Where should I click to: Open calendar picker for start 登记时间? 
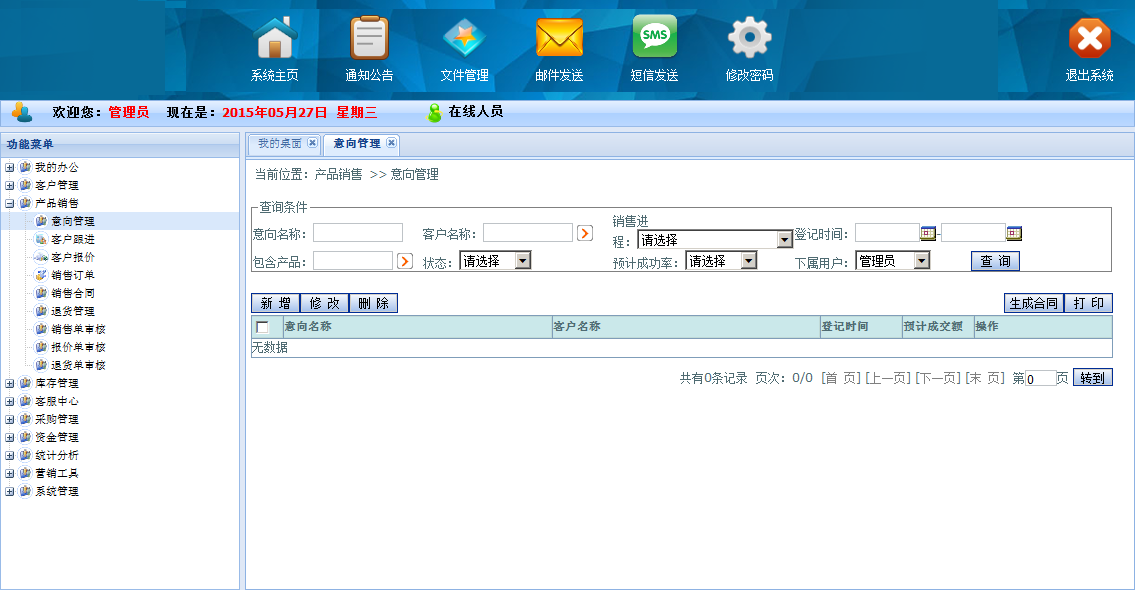pyautogui.click(x=928, y=233)
